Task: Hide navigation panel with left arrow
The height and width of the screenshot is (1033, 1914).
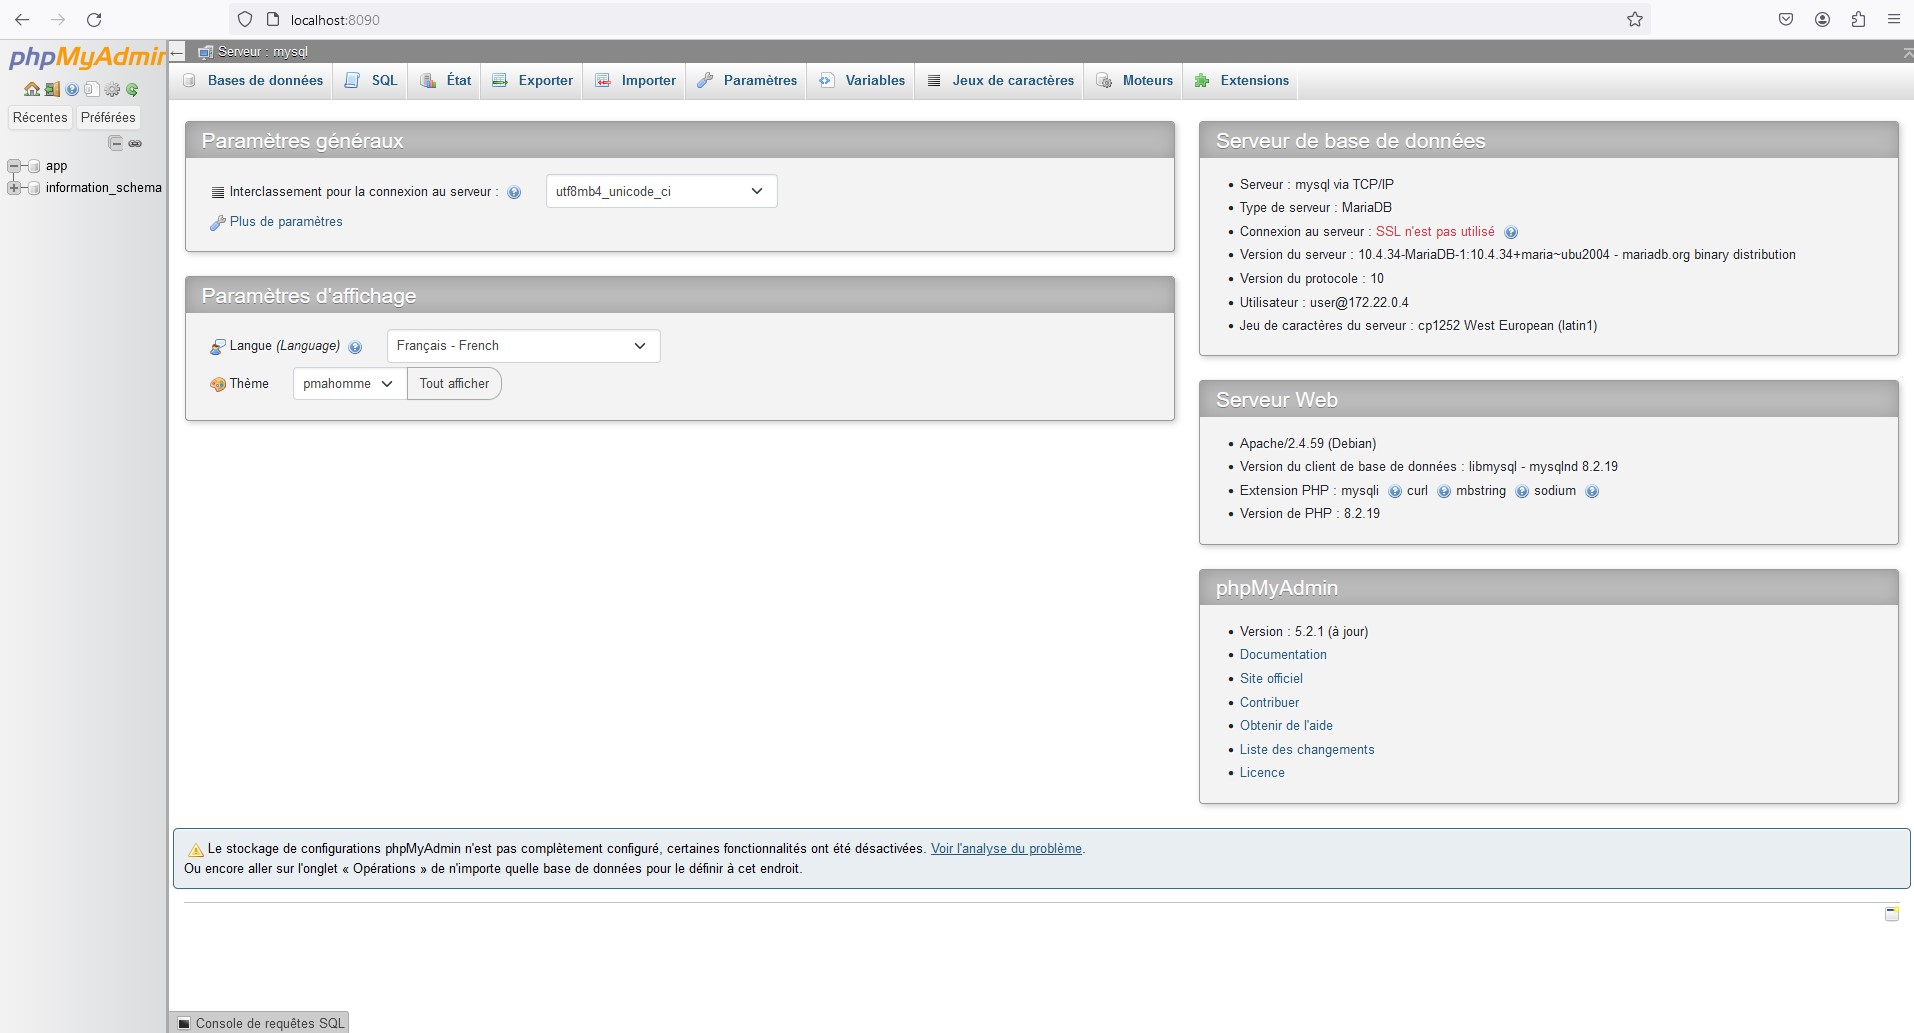Action: pos(177,52)
